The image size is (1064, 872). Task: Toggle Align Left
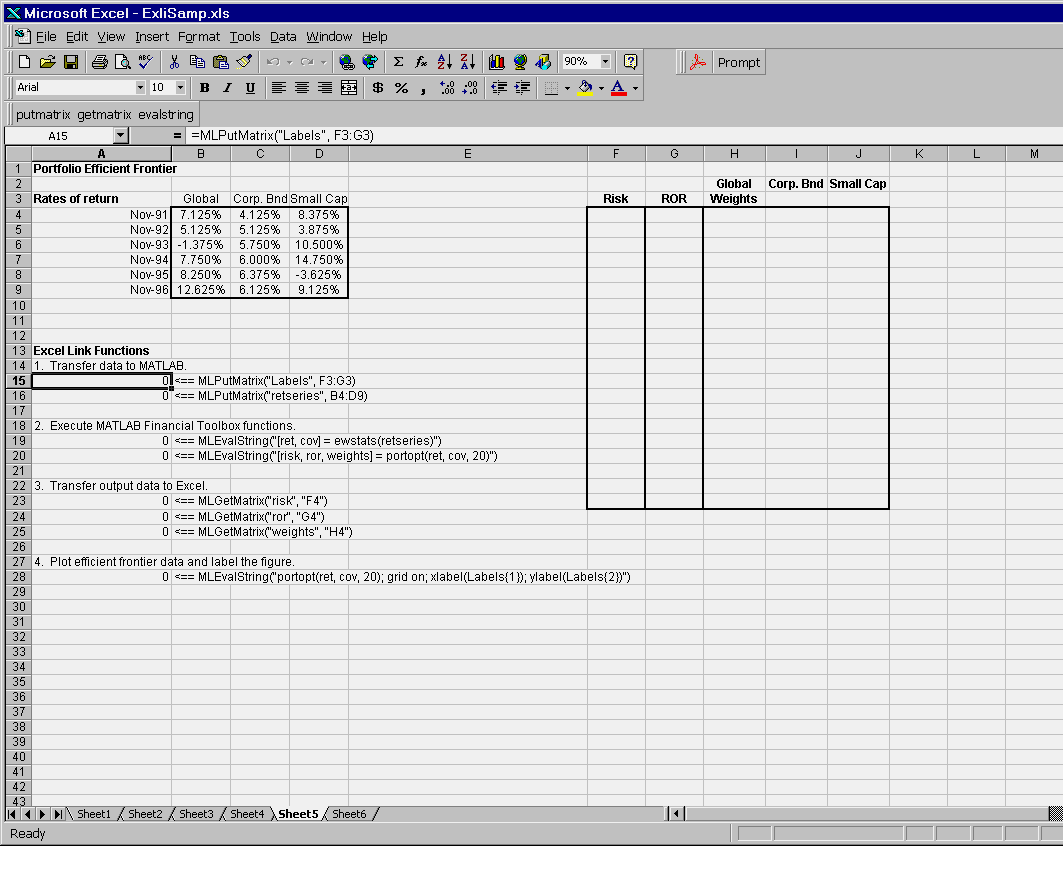278,88
